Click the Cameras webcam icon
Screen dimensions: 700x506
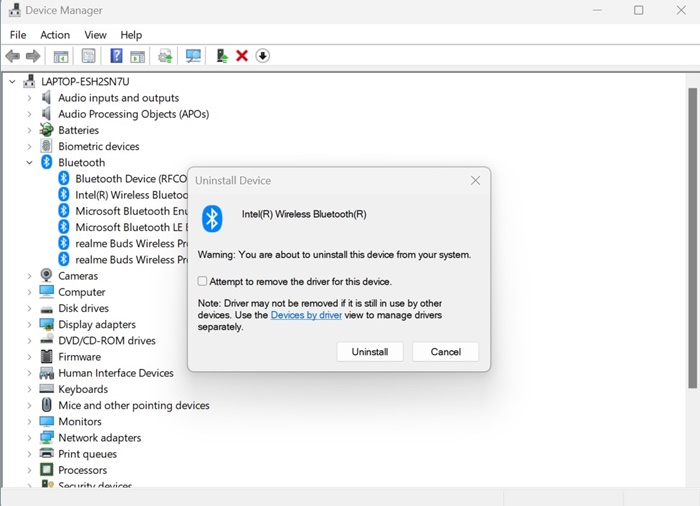coord(46,275)
